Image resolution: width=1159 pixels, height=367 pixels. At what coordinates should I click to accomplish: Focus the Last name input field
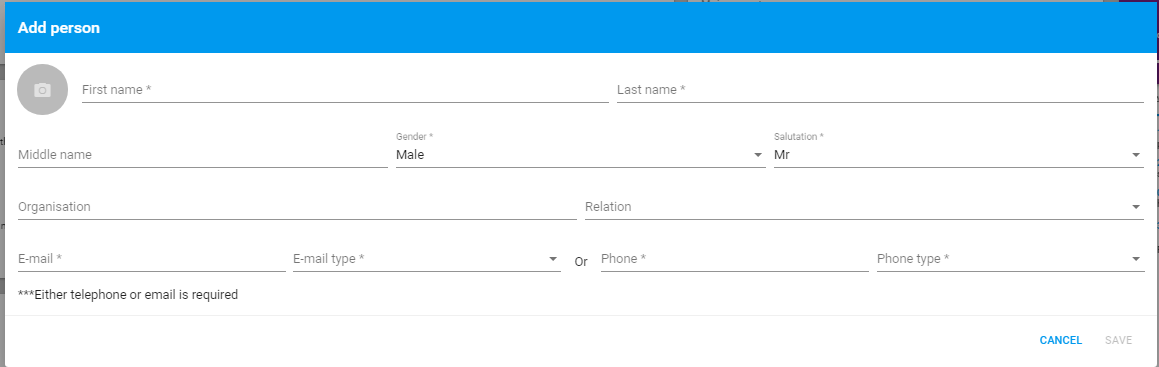pyautogui.click(x=880, y=90)
